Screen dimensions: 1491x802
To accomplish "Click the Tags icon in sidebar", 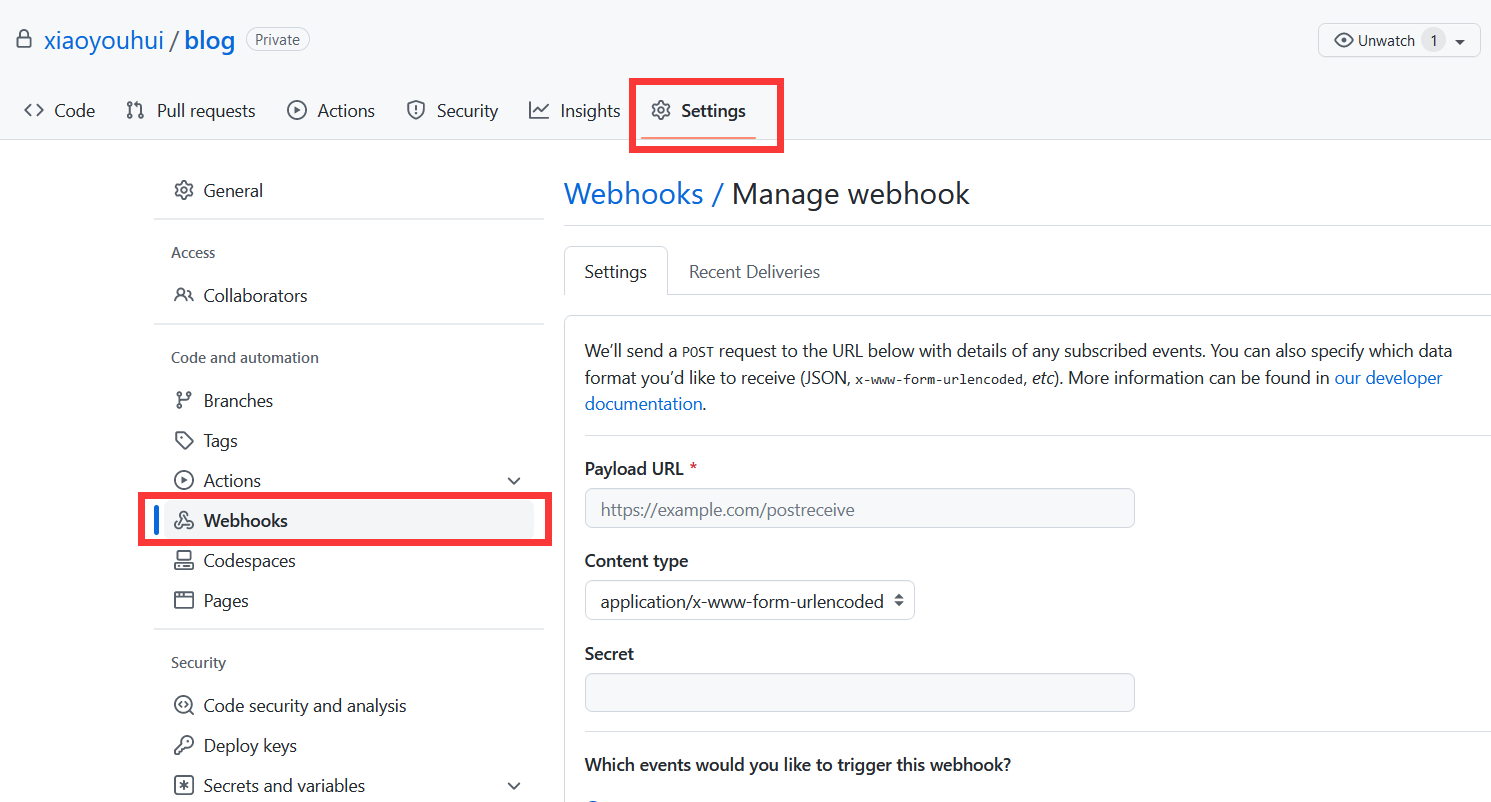I will coord(184,441).
